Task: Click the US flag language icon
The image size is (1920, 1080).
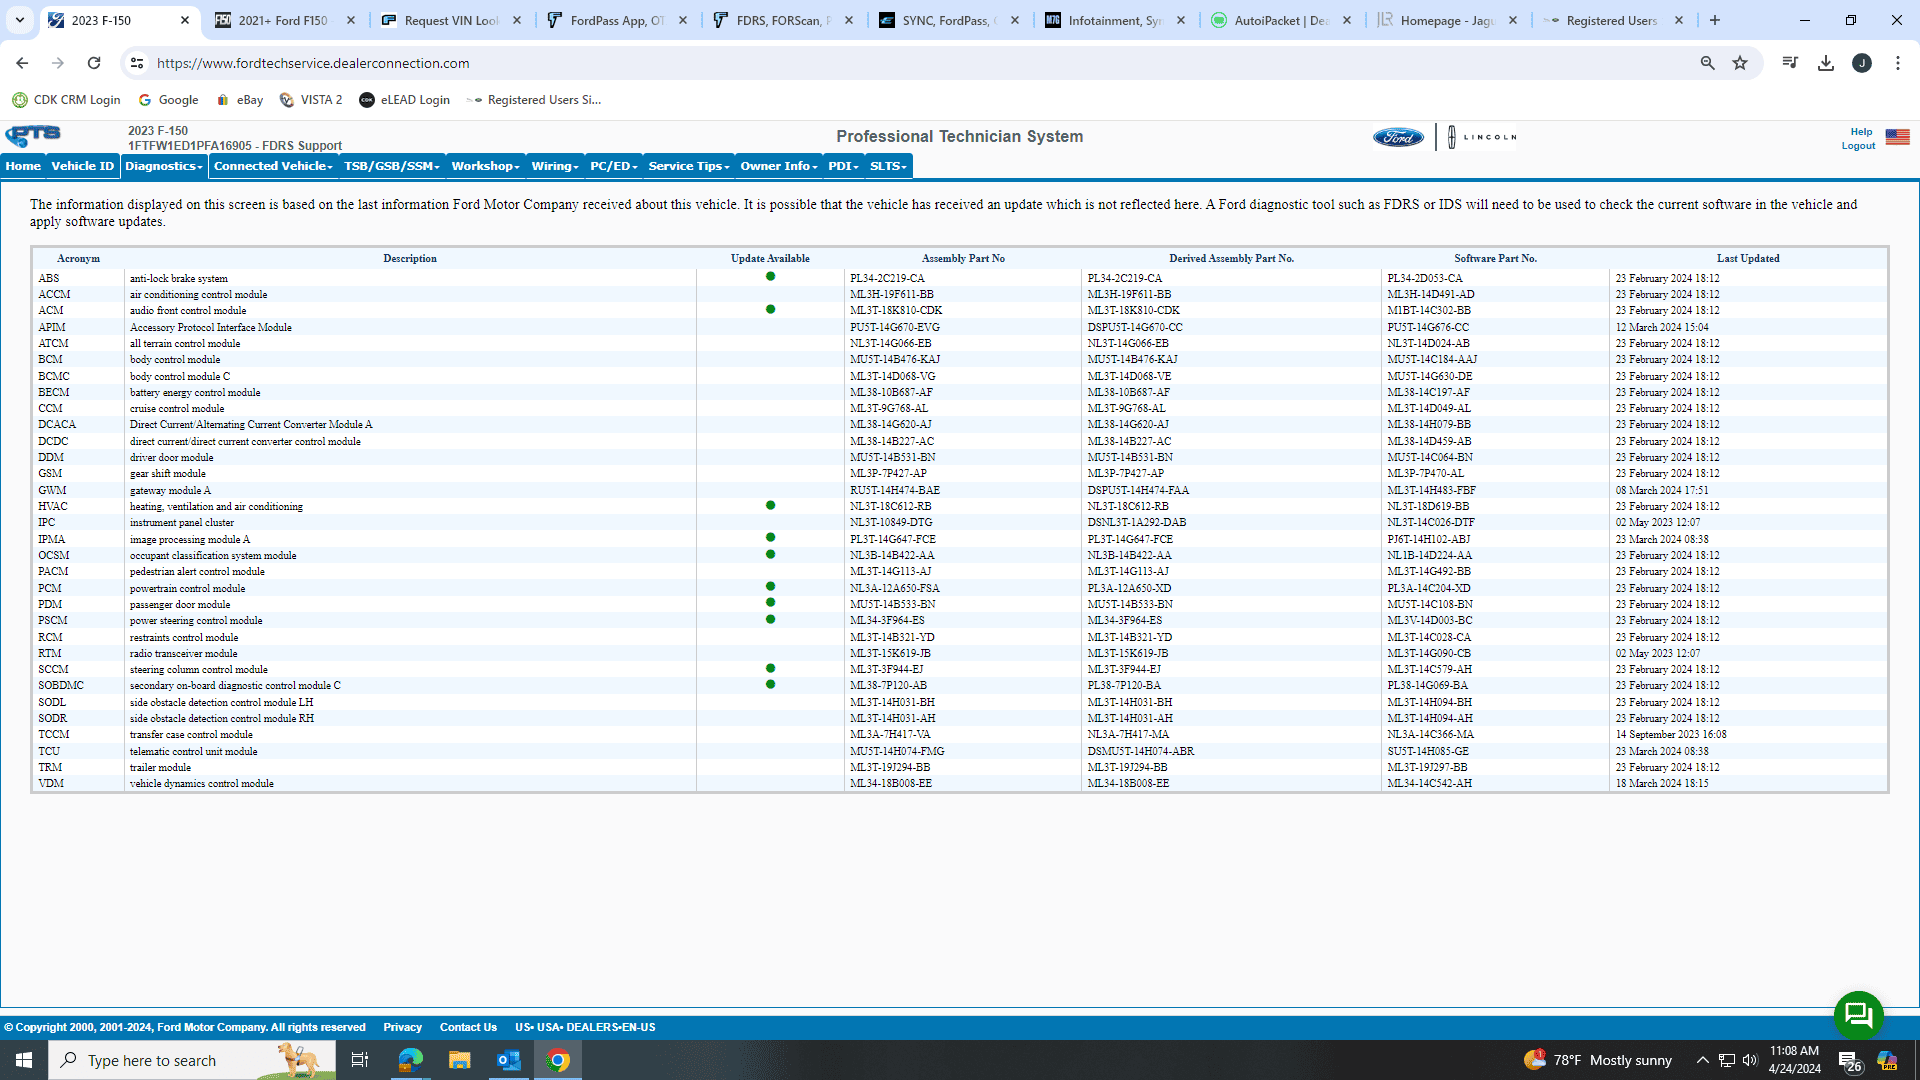Action: click(1897, 137)
